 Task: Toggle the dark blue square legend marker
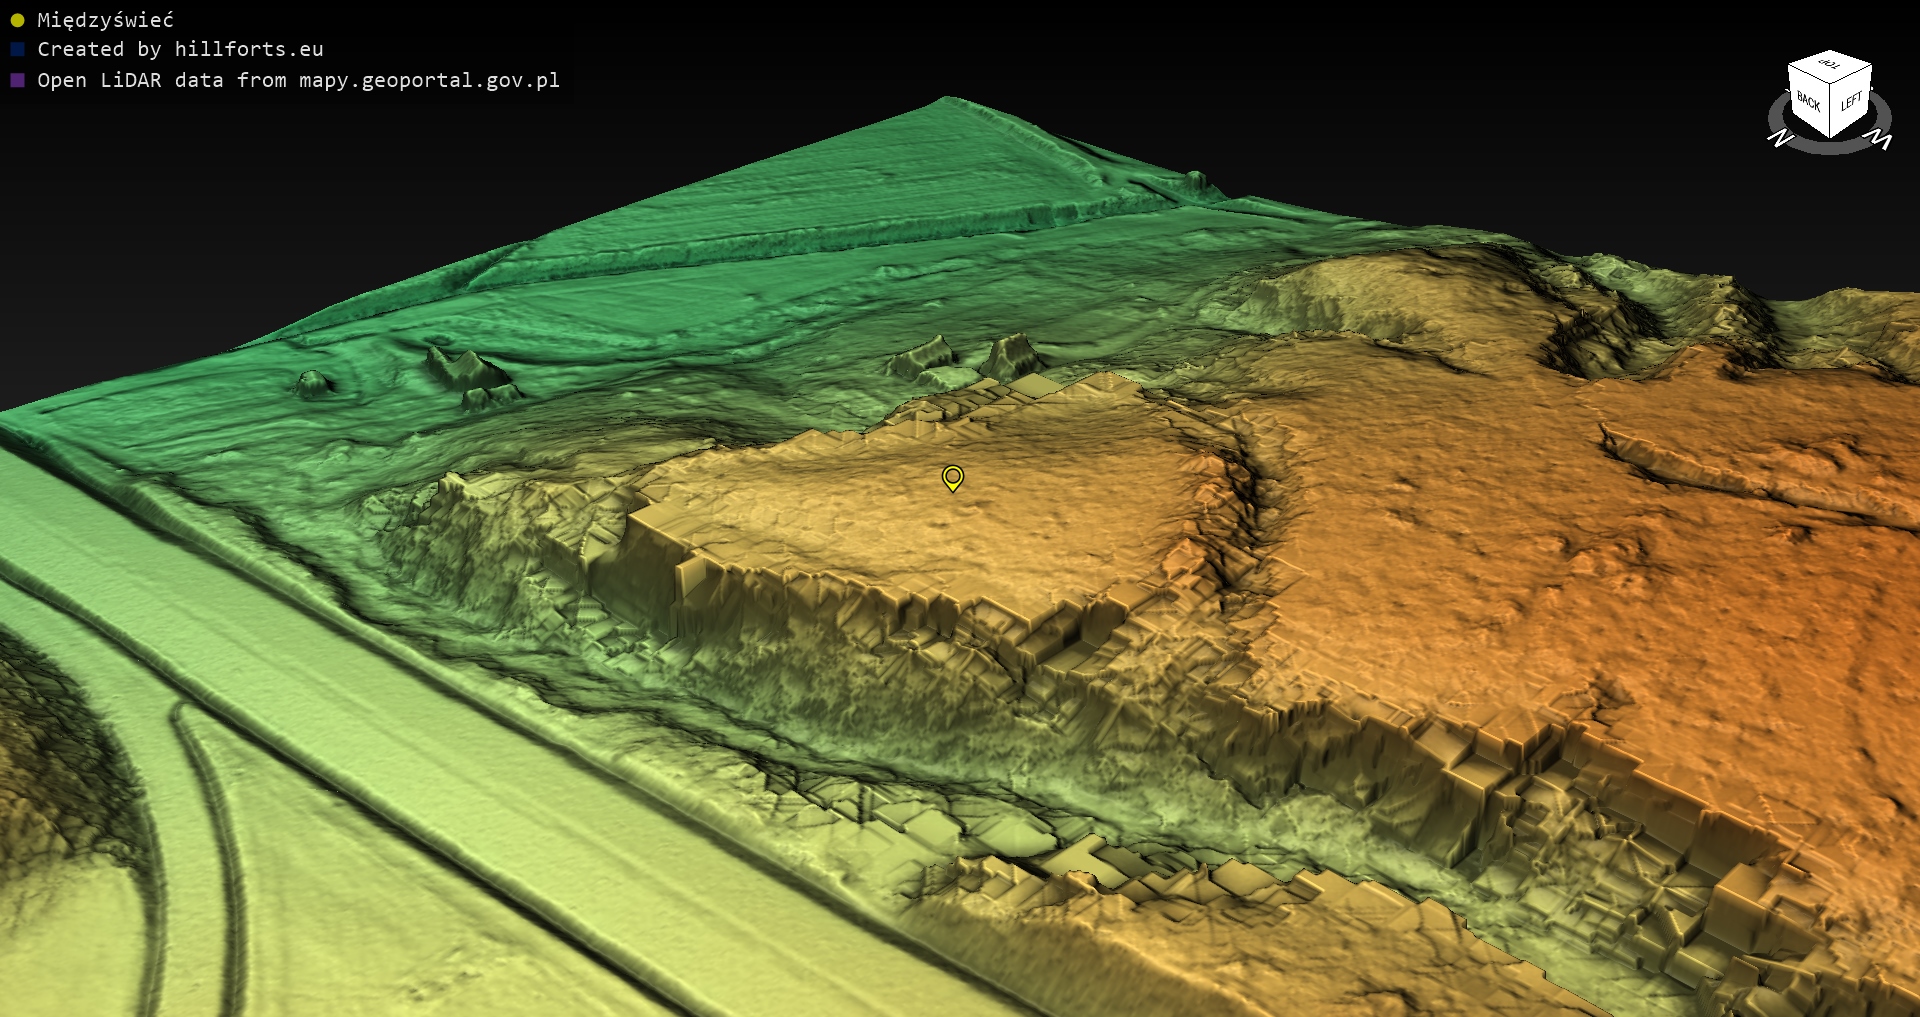(x=17, y=49)
